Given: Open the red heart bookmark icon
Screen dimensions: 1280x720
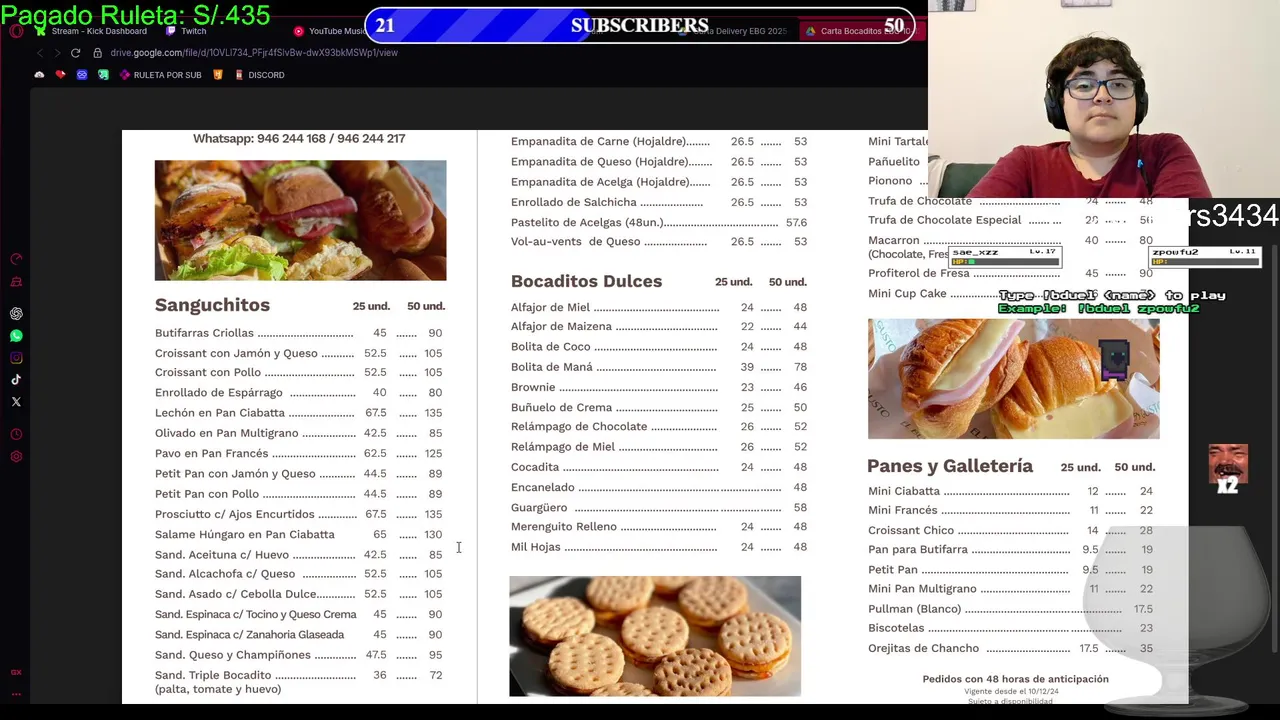Looking at the screenshot, I should (61, 75).
